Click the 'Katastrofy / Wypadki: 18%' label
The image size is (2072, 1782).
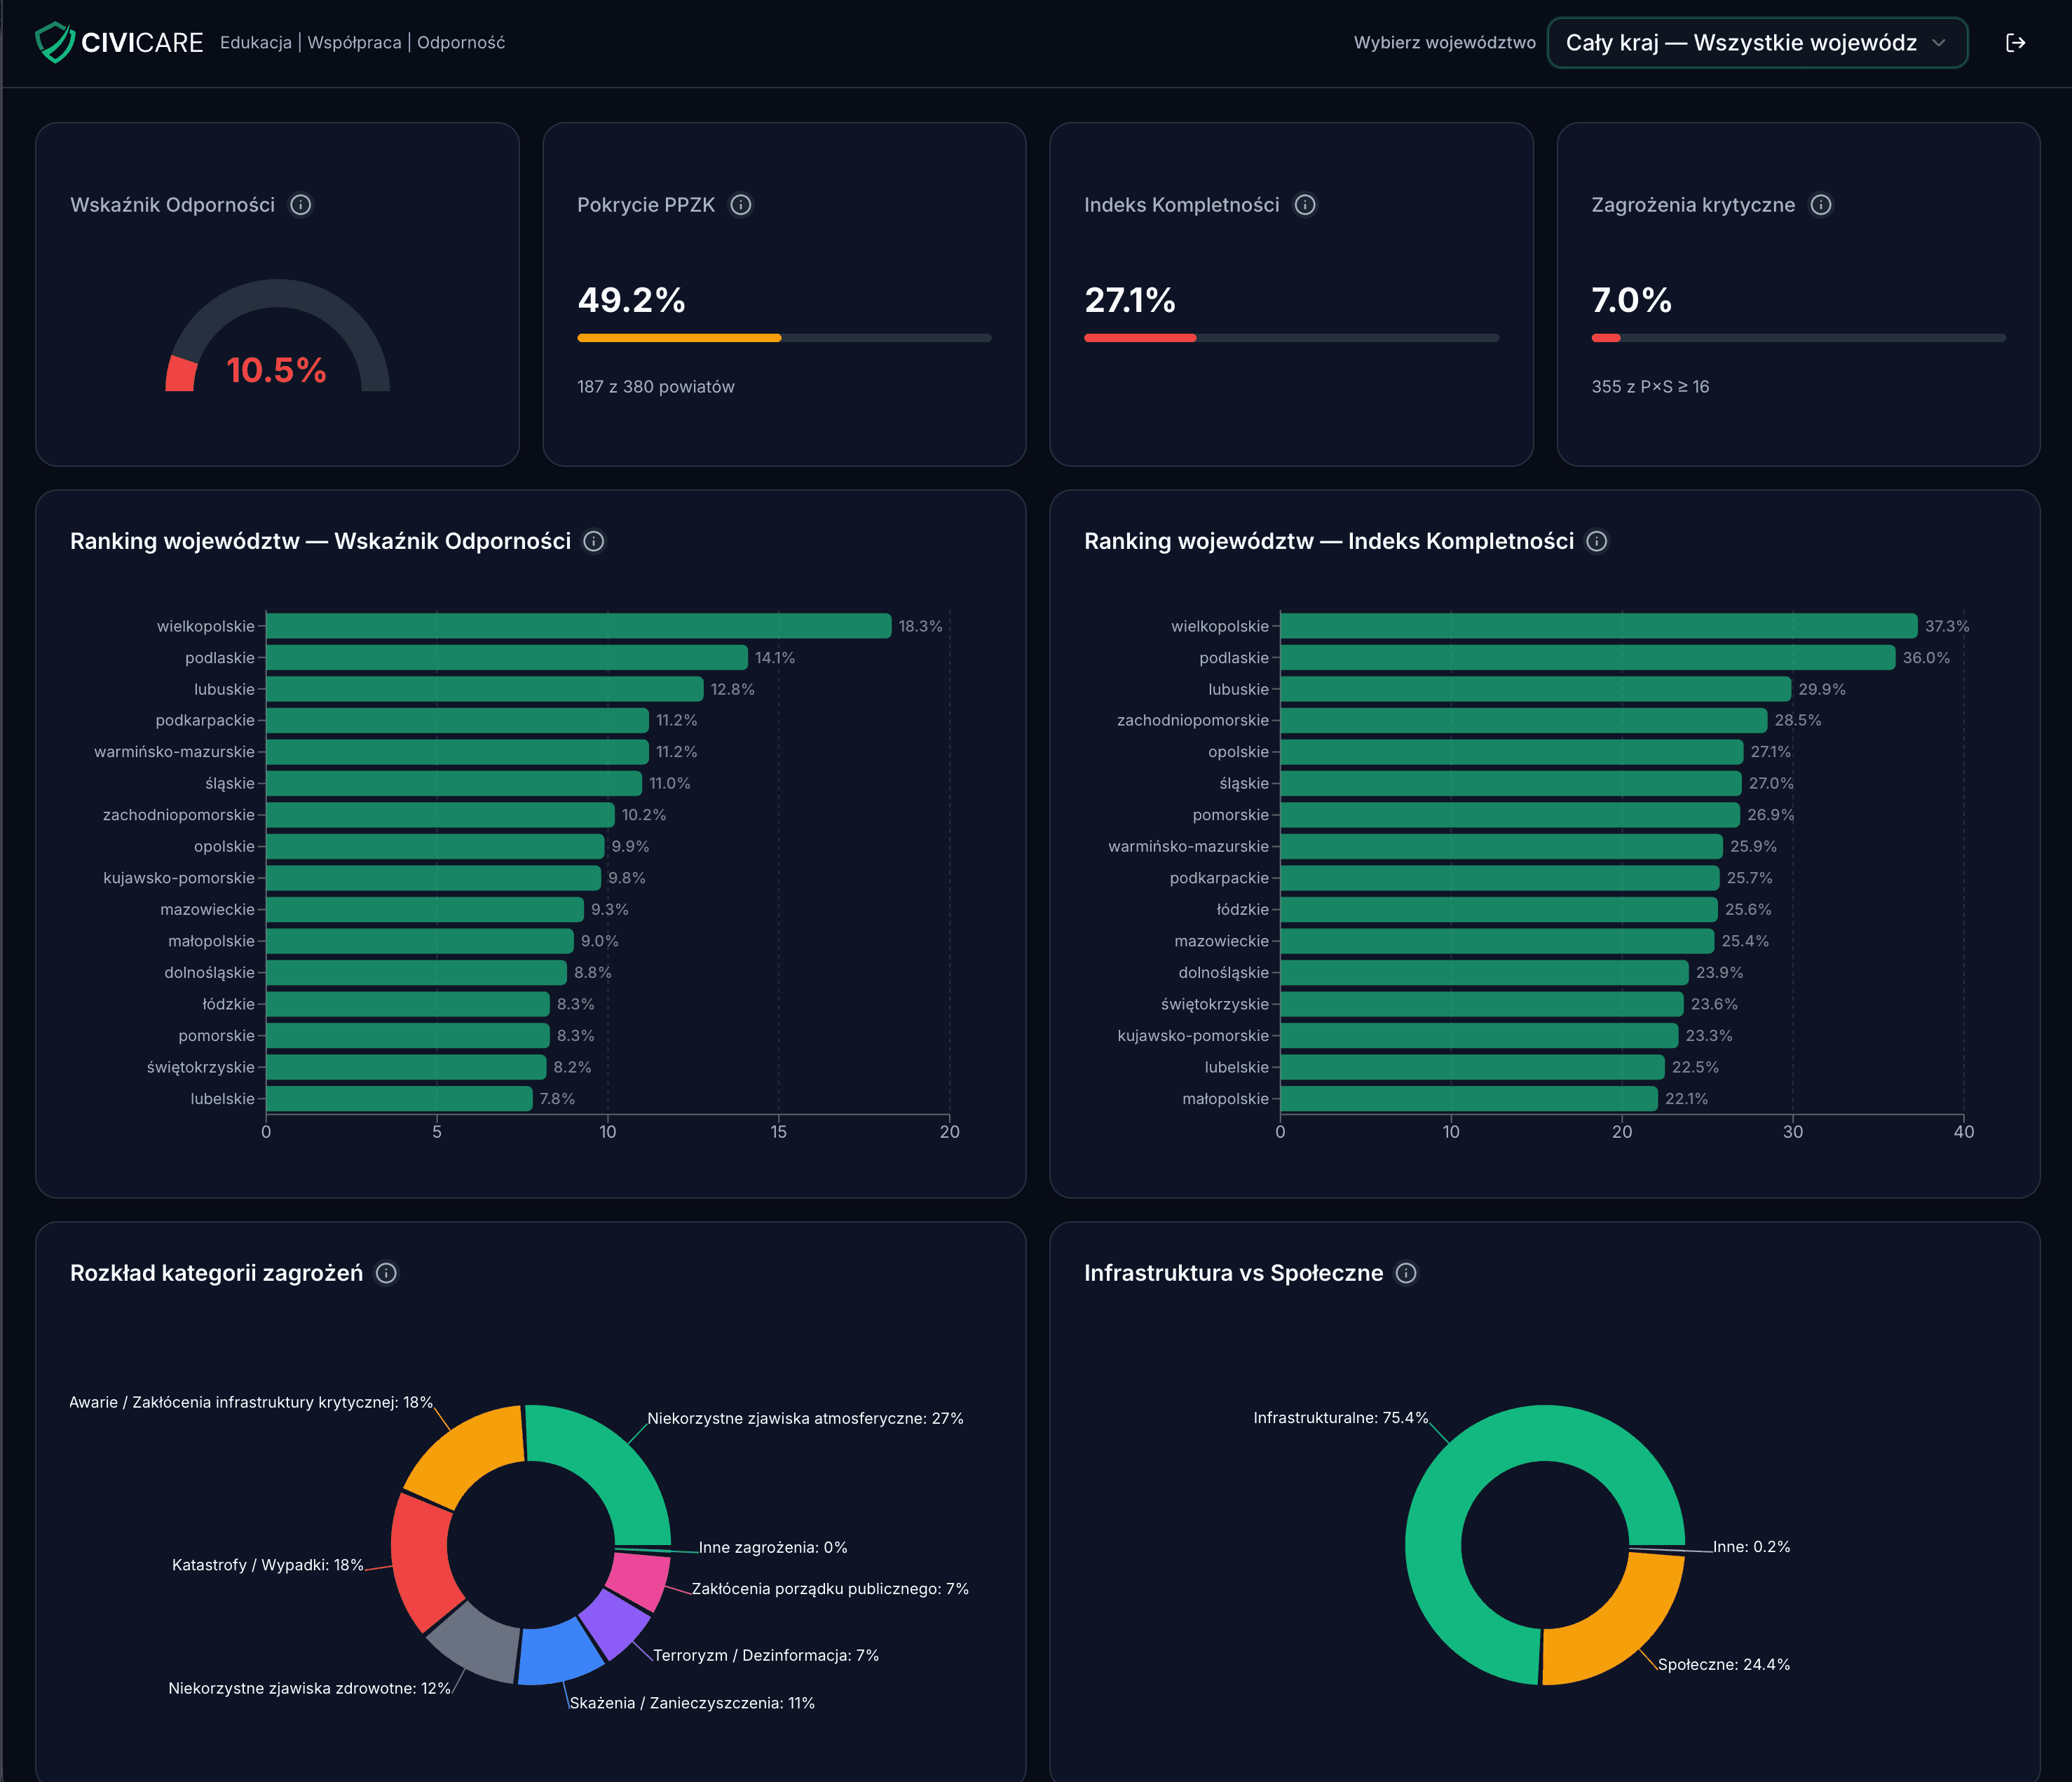pos(267,1565)
